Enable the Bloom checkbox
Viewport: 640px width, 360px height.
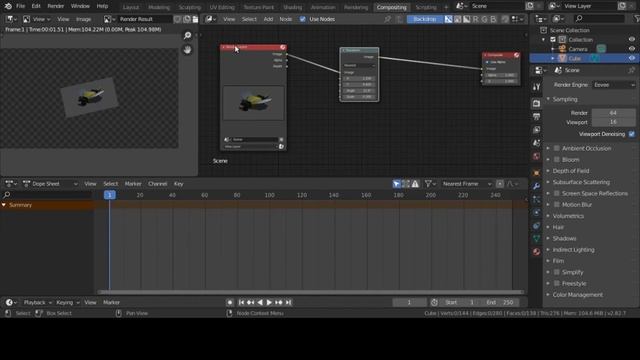click(557, 160)
